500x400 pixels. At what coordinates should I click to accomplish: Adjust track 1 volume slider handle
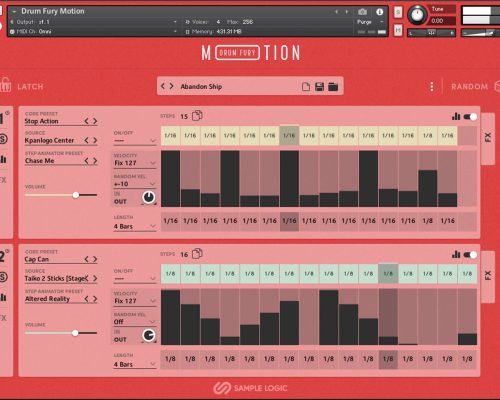click(x=76, y=195)
